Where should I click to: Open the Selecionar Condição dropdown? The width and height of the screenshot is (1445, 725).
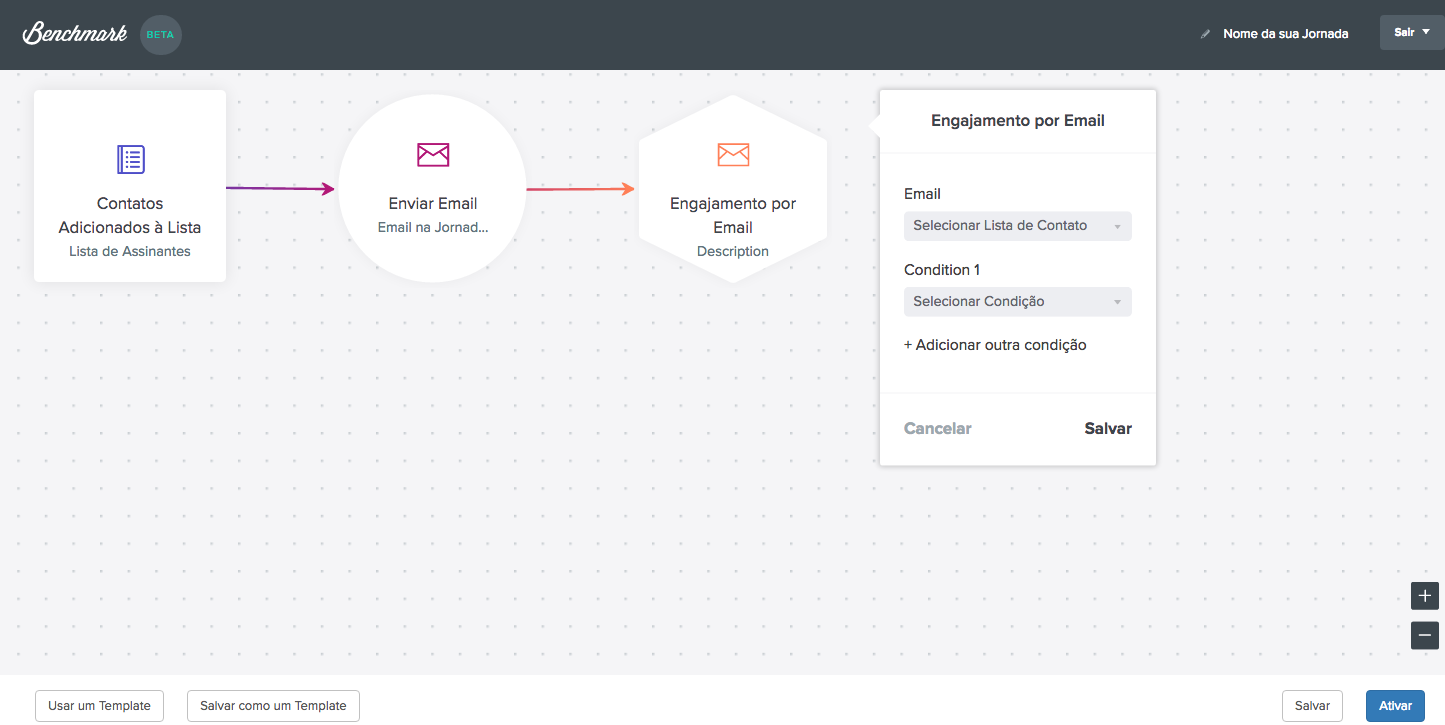(1017, 302)
